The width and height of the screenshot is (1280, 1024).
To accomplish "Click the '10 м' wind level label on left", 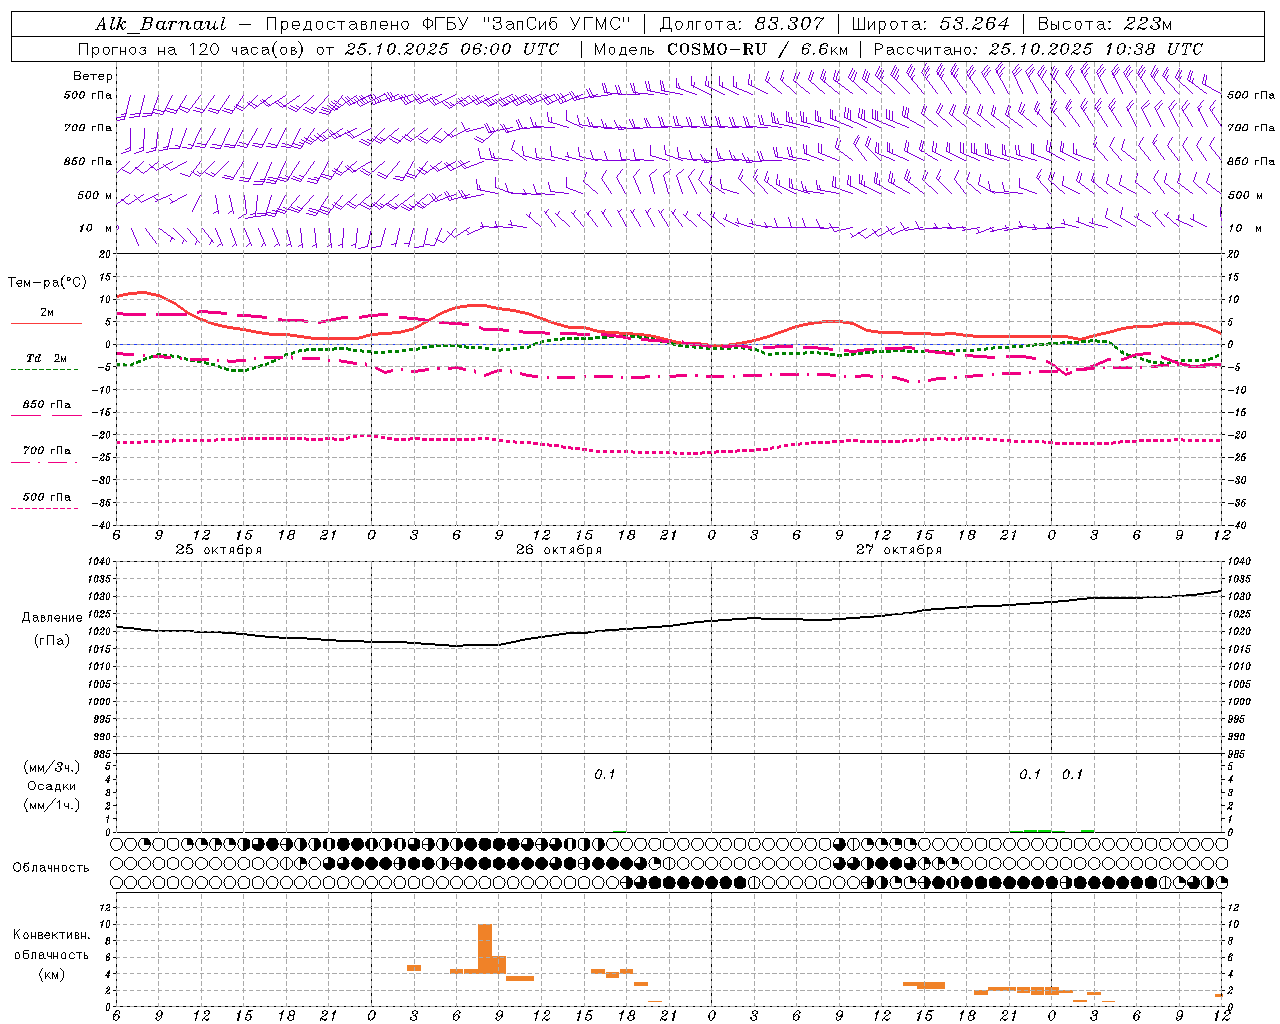I will (96, 229).
